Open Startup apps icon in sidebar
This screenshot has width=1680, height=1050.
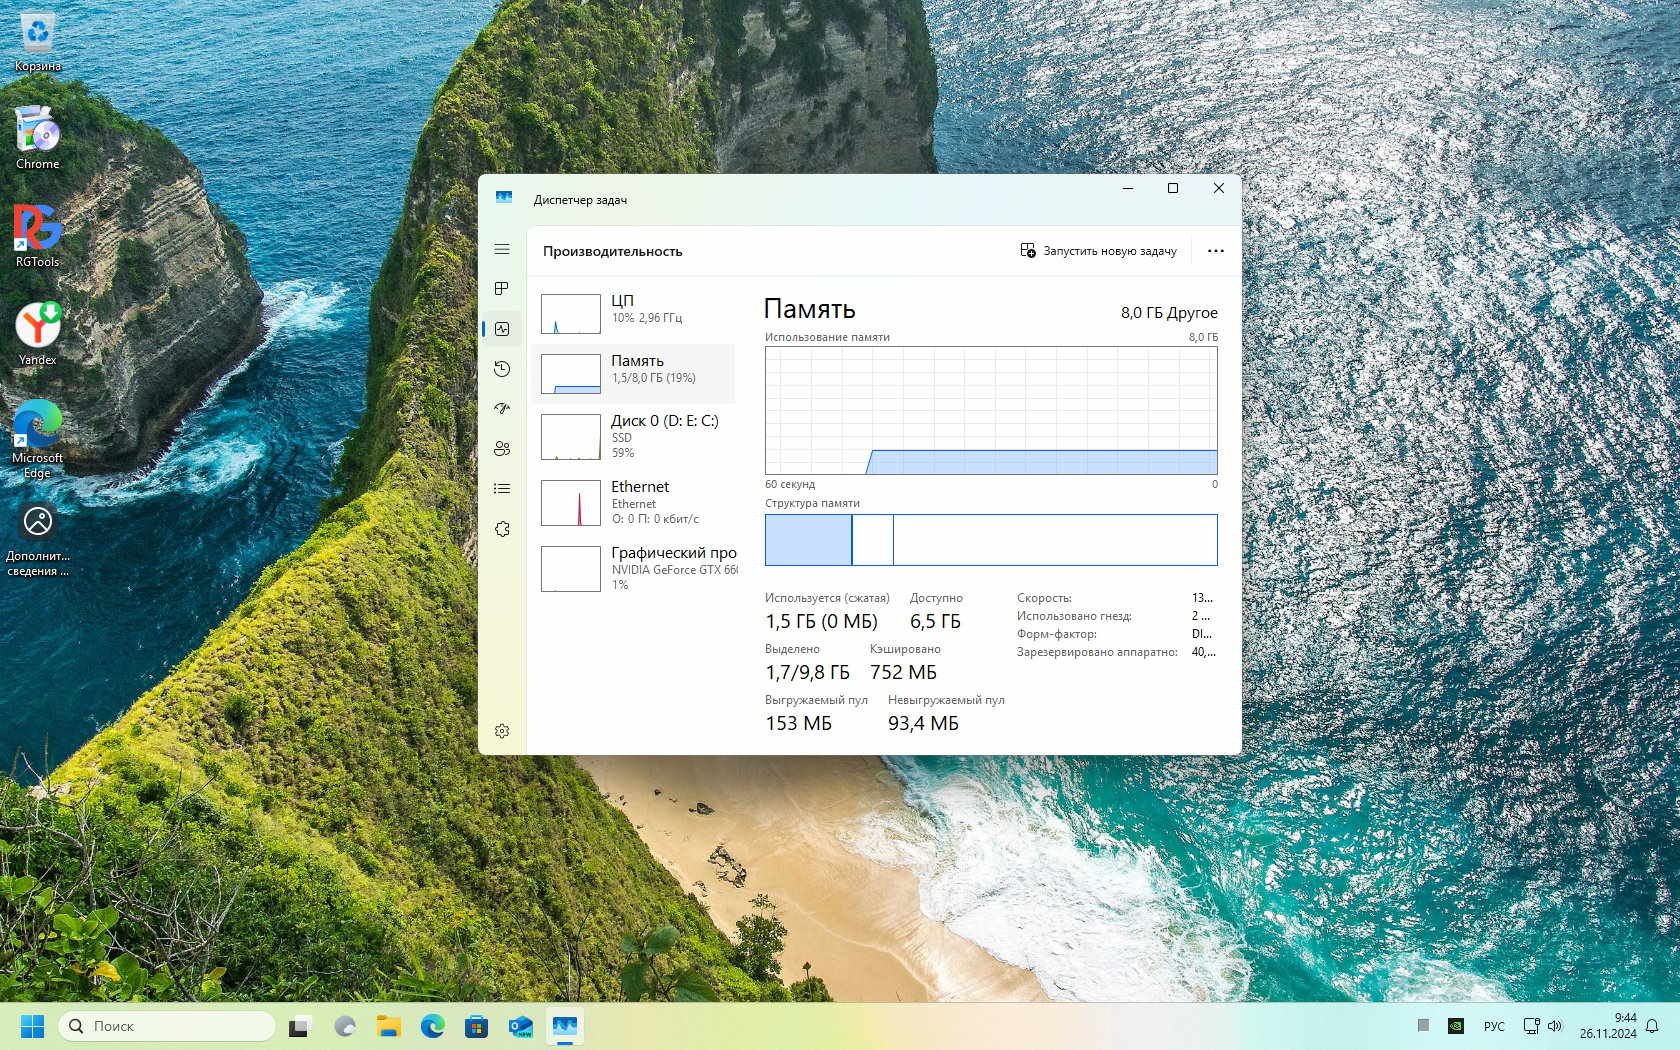[502, 409]
